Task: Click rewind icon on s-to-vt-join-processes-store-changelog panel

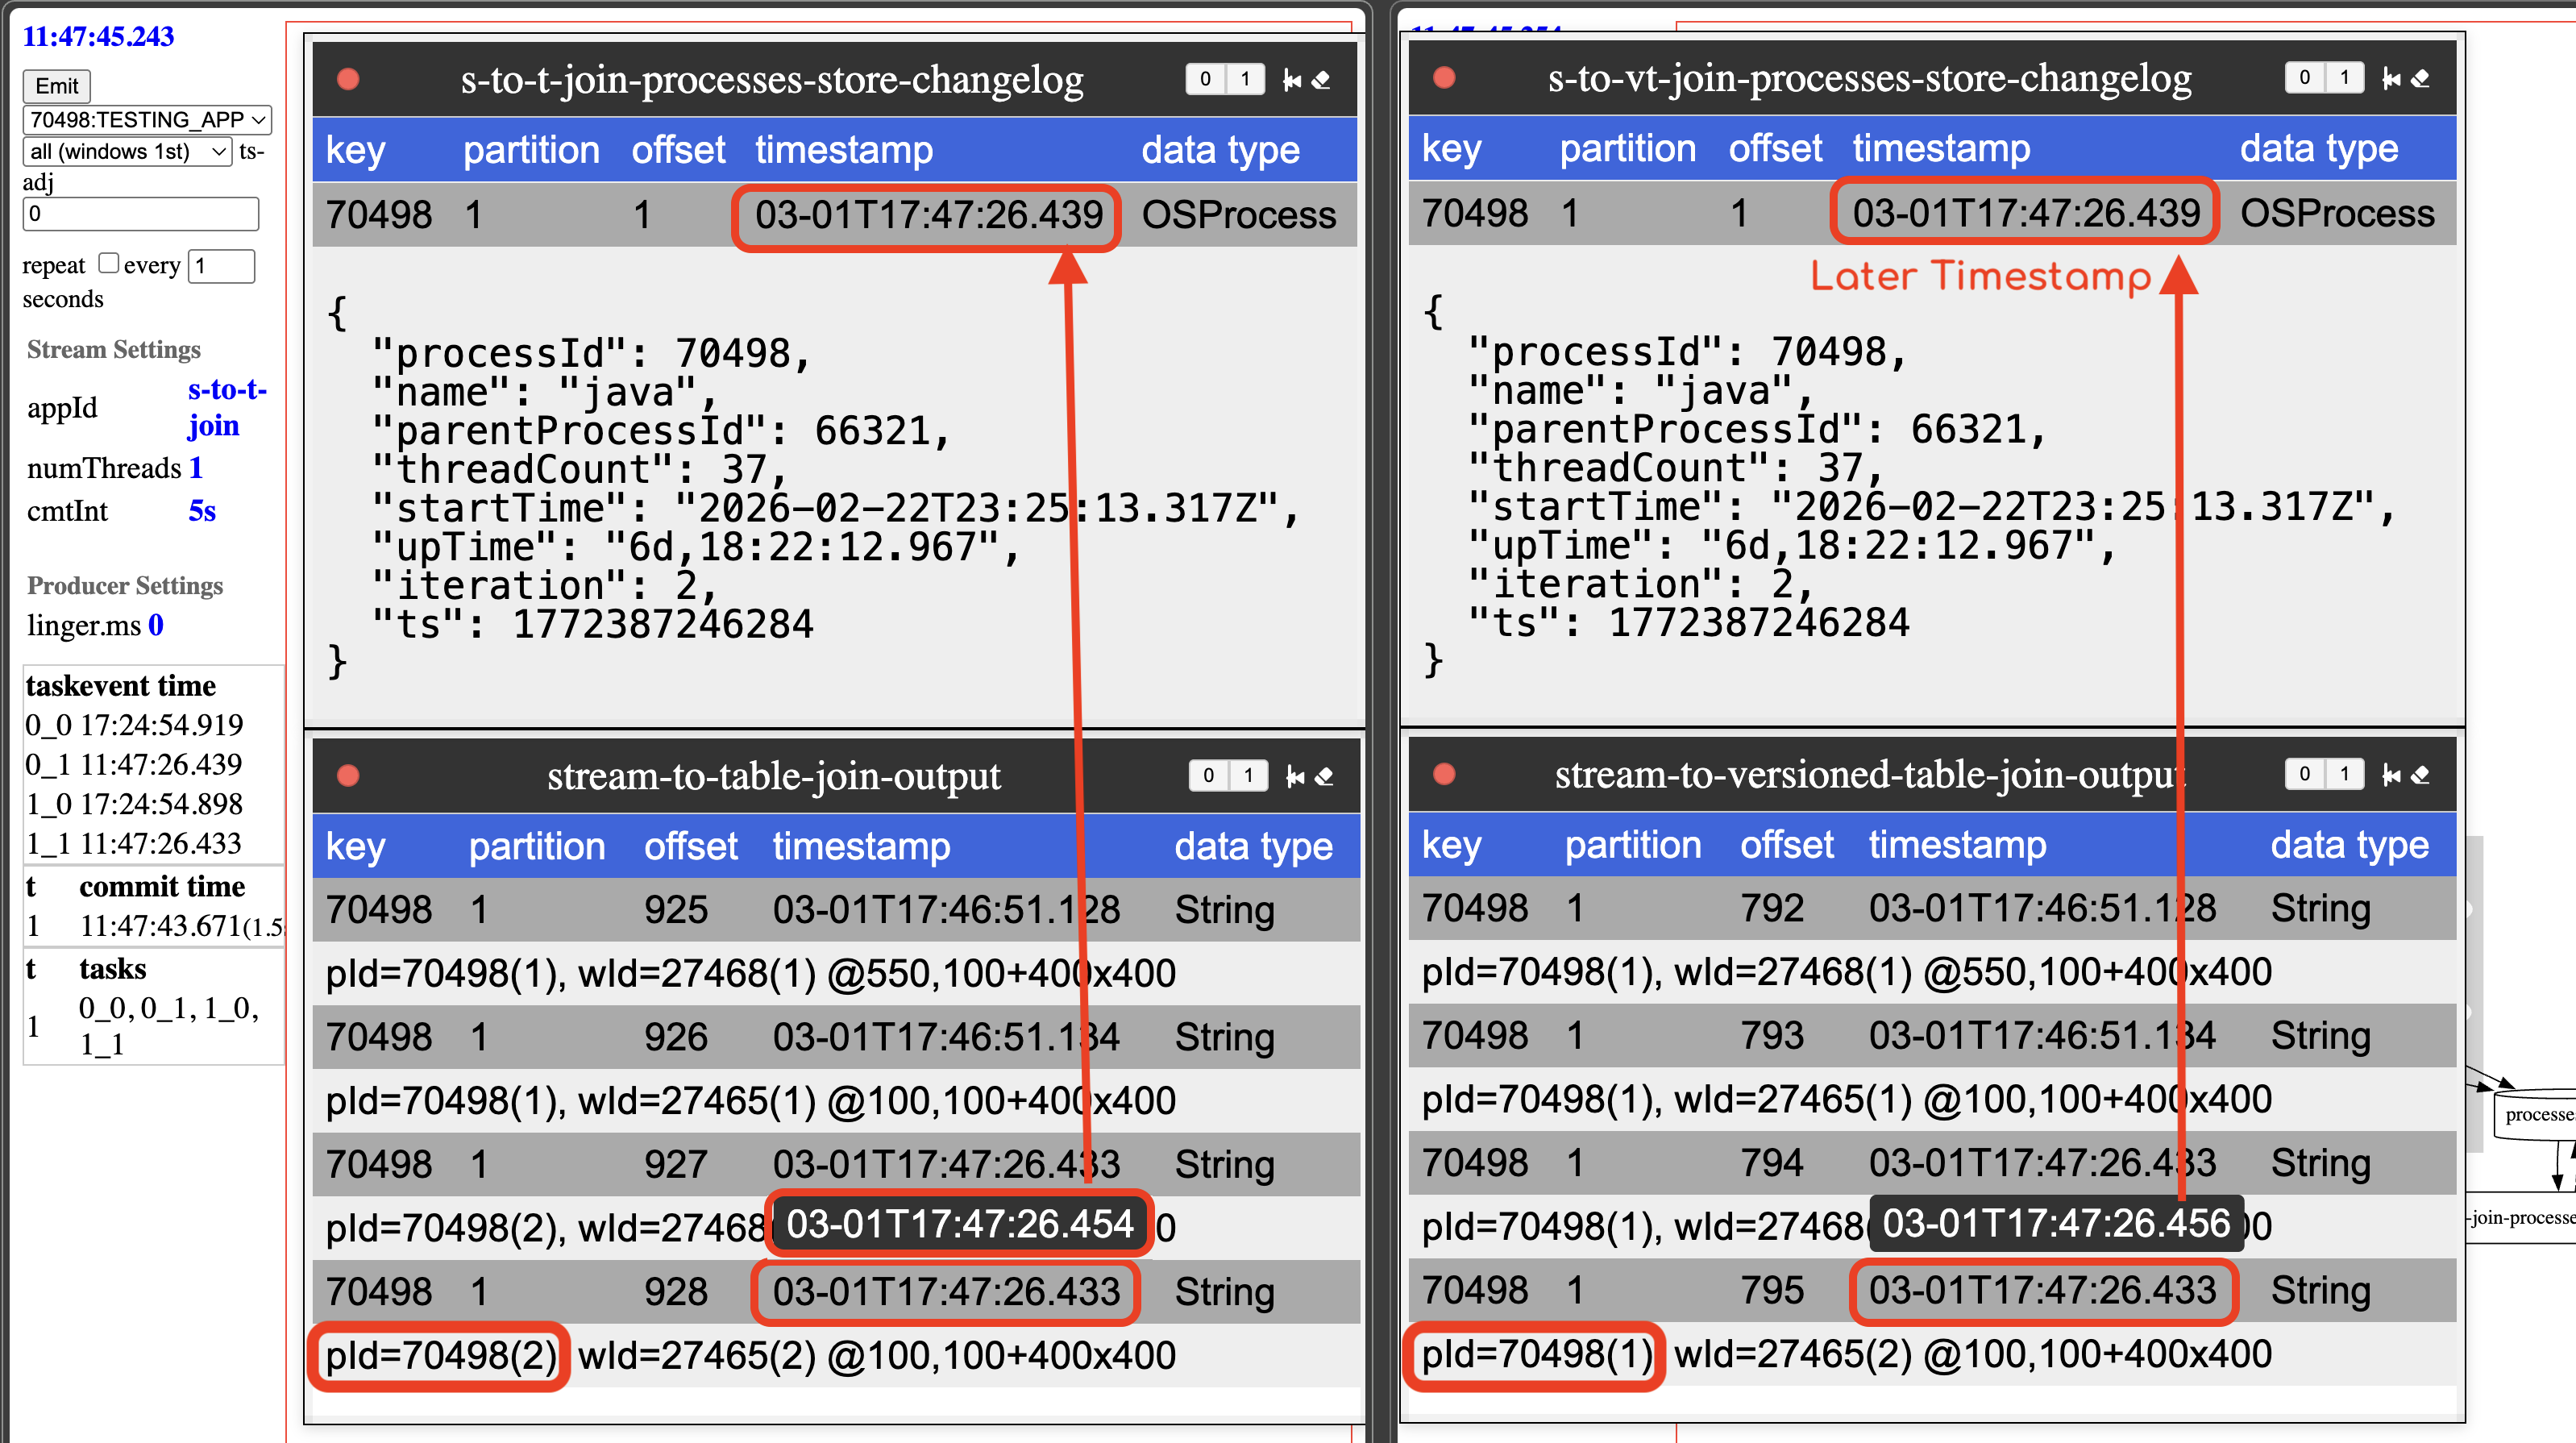Action: click(2391, 78)
